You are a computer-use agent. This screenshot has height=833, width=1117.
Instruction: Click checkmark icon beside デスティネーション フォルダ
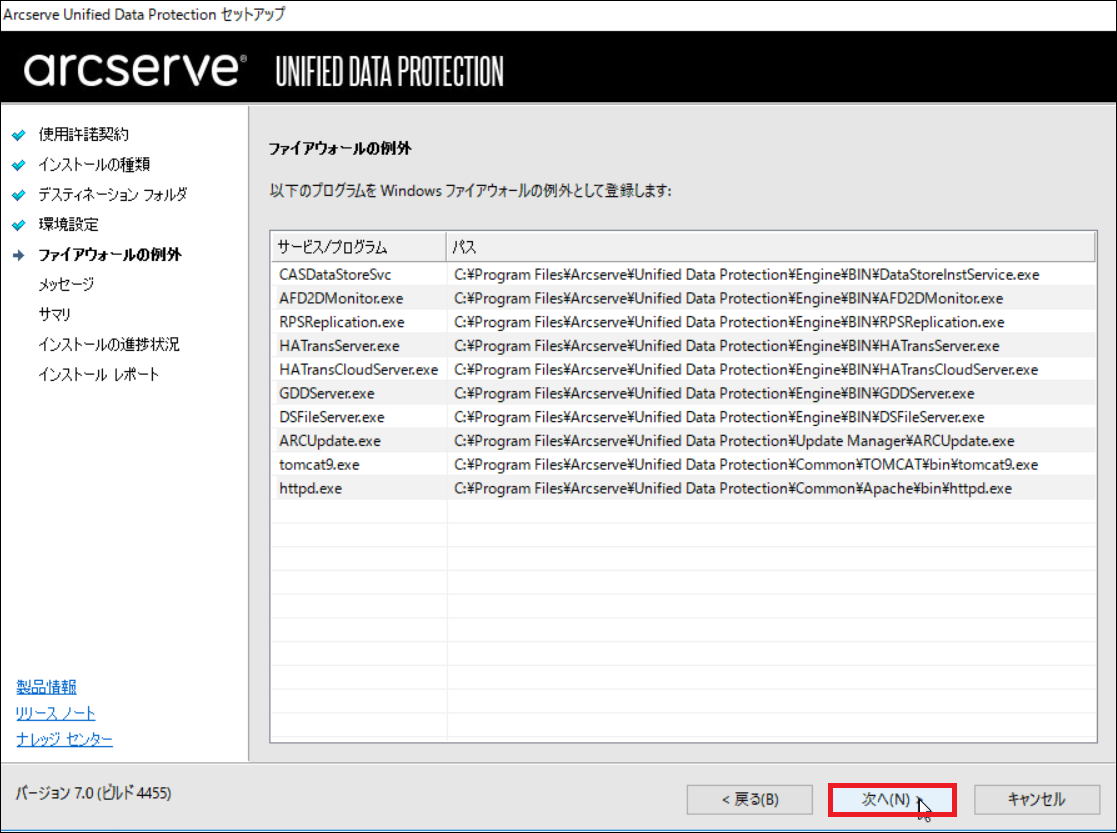[x=19, y=195]
